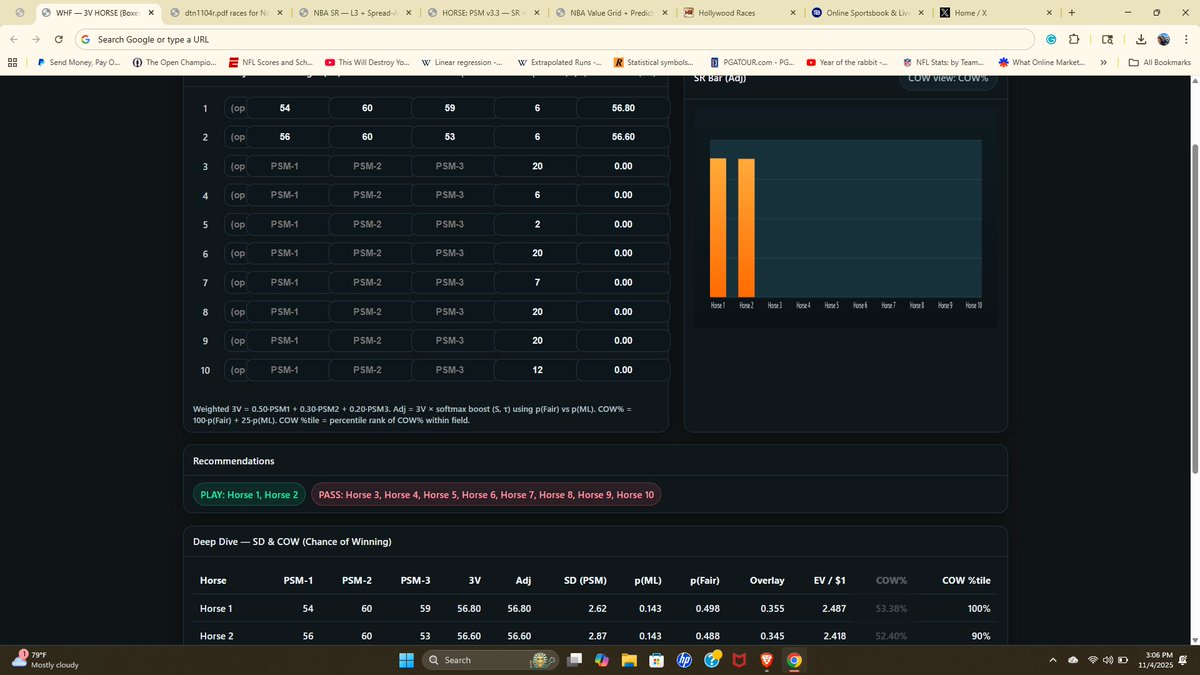Viewport: 1200px width, 675px height.
Task: Click the browser profile avatar icon
Action: point(1163,38)
